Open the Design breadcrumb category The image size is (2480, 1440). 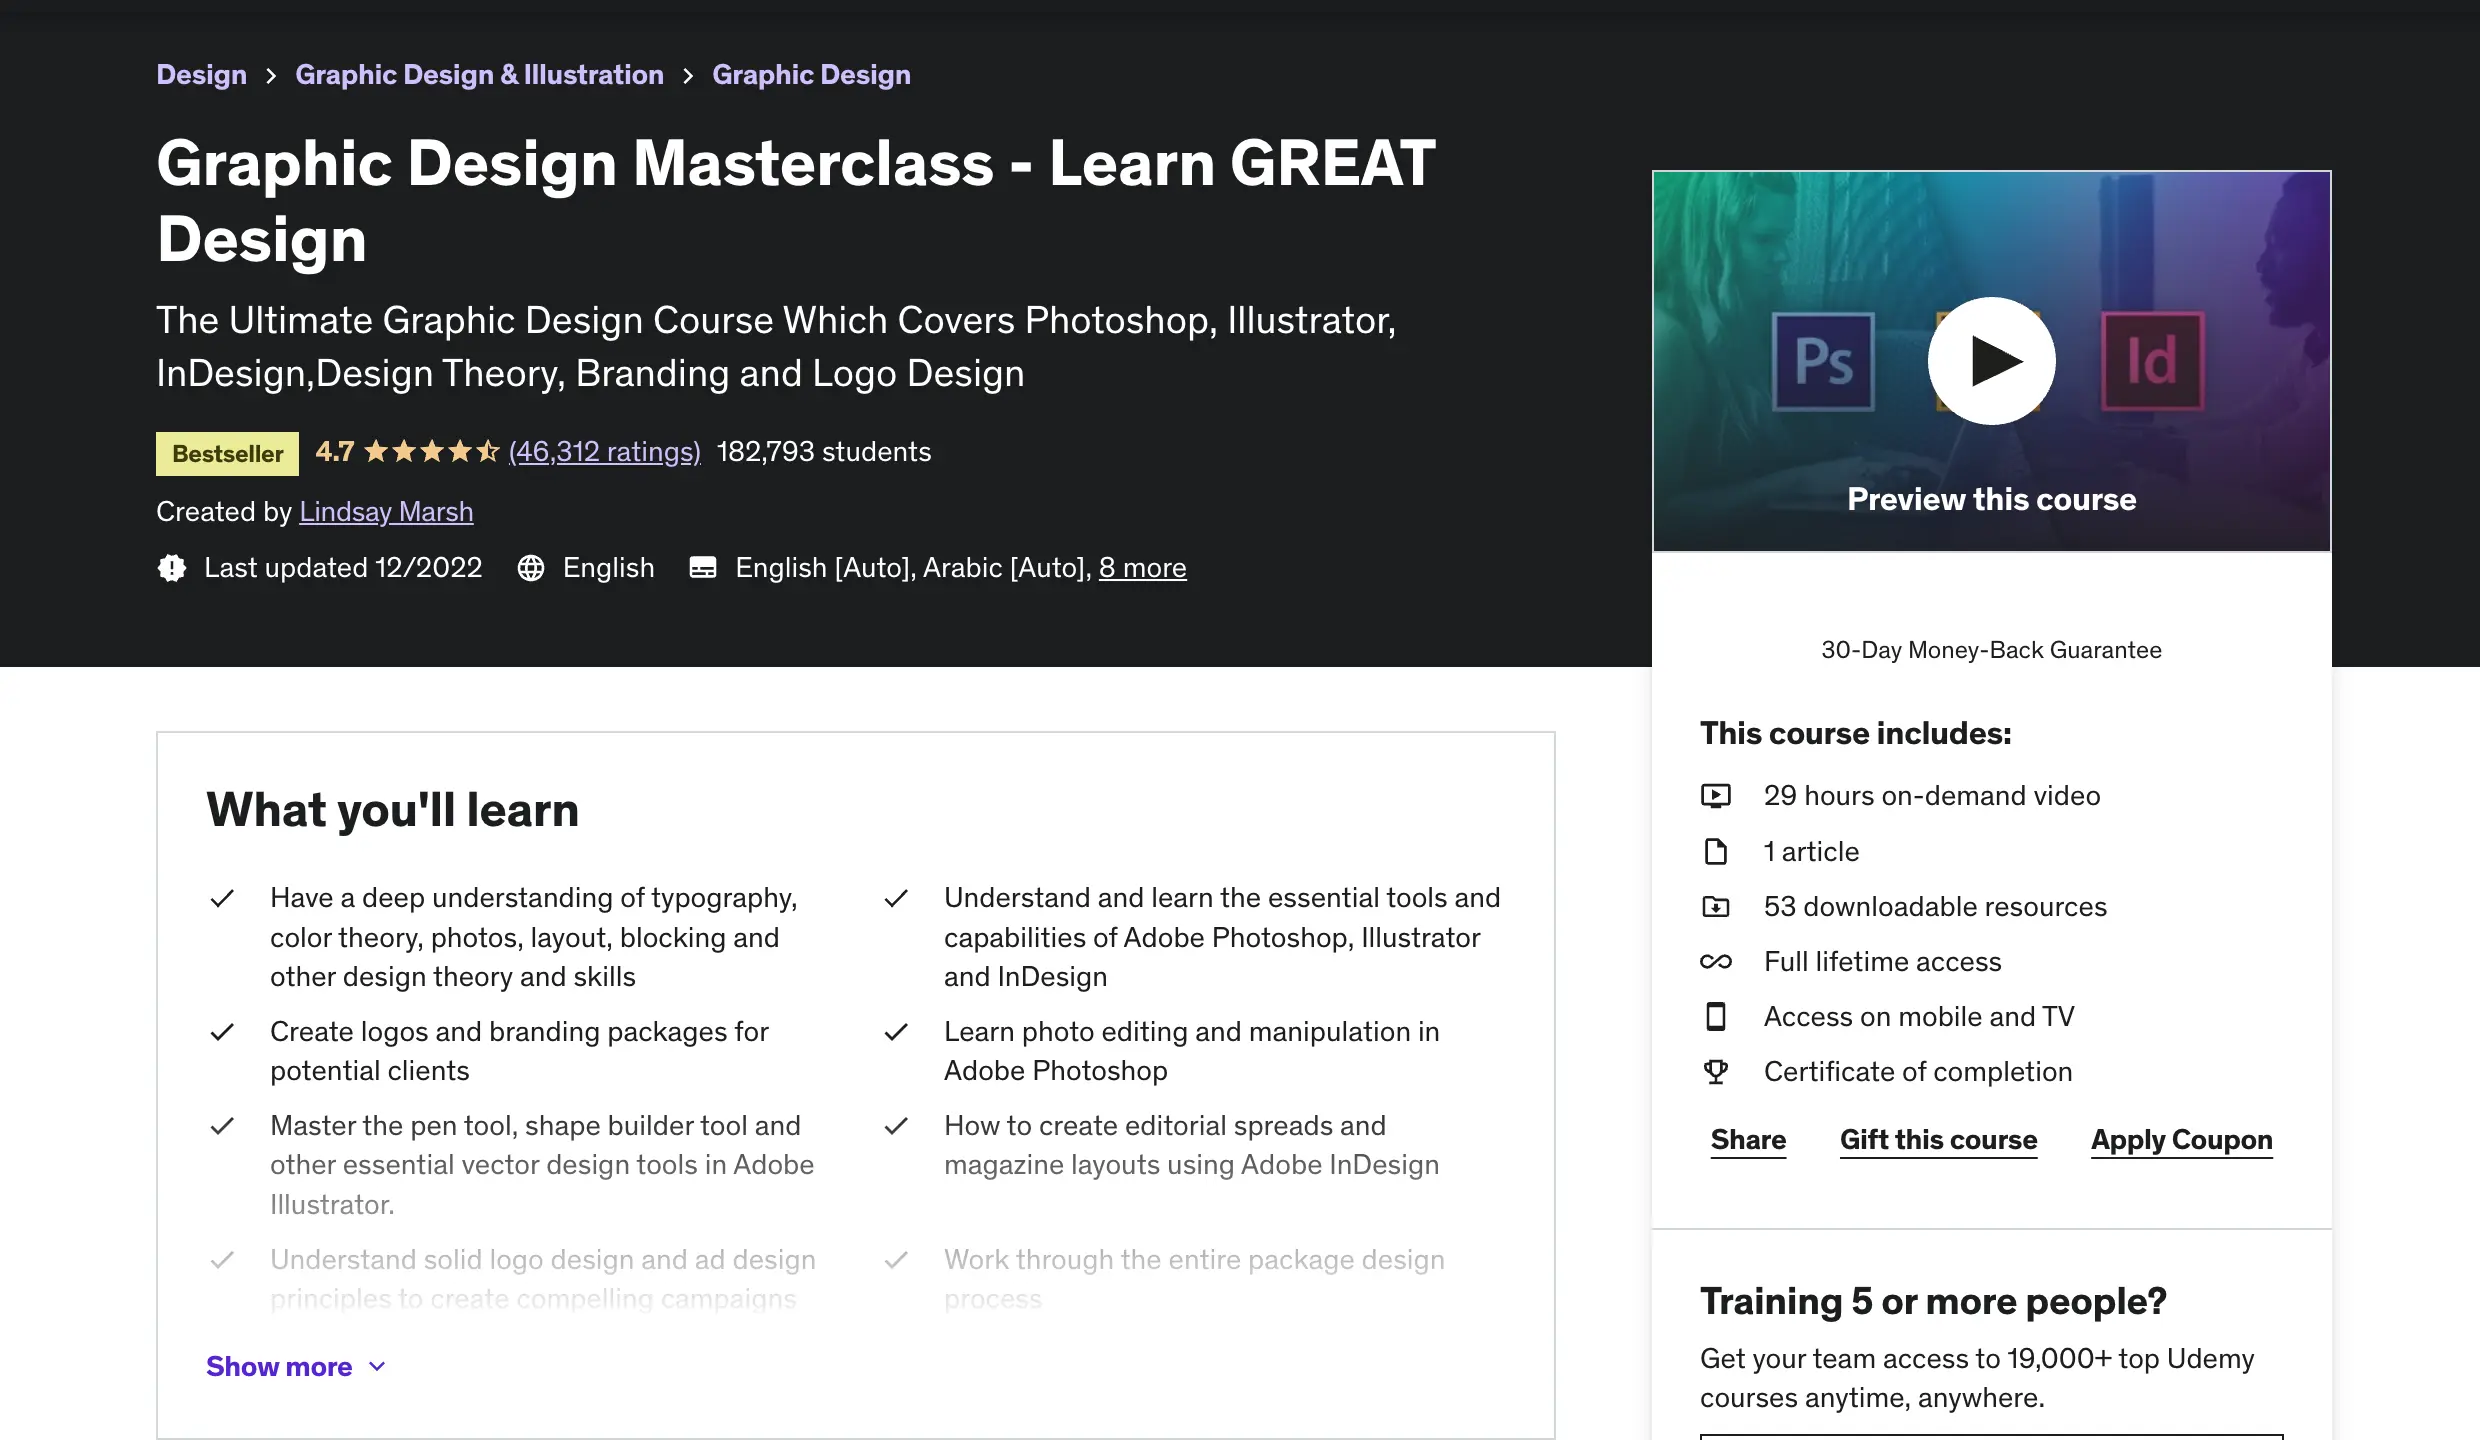point(201,75)
